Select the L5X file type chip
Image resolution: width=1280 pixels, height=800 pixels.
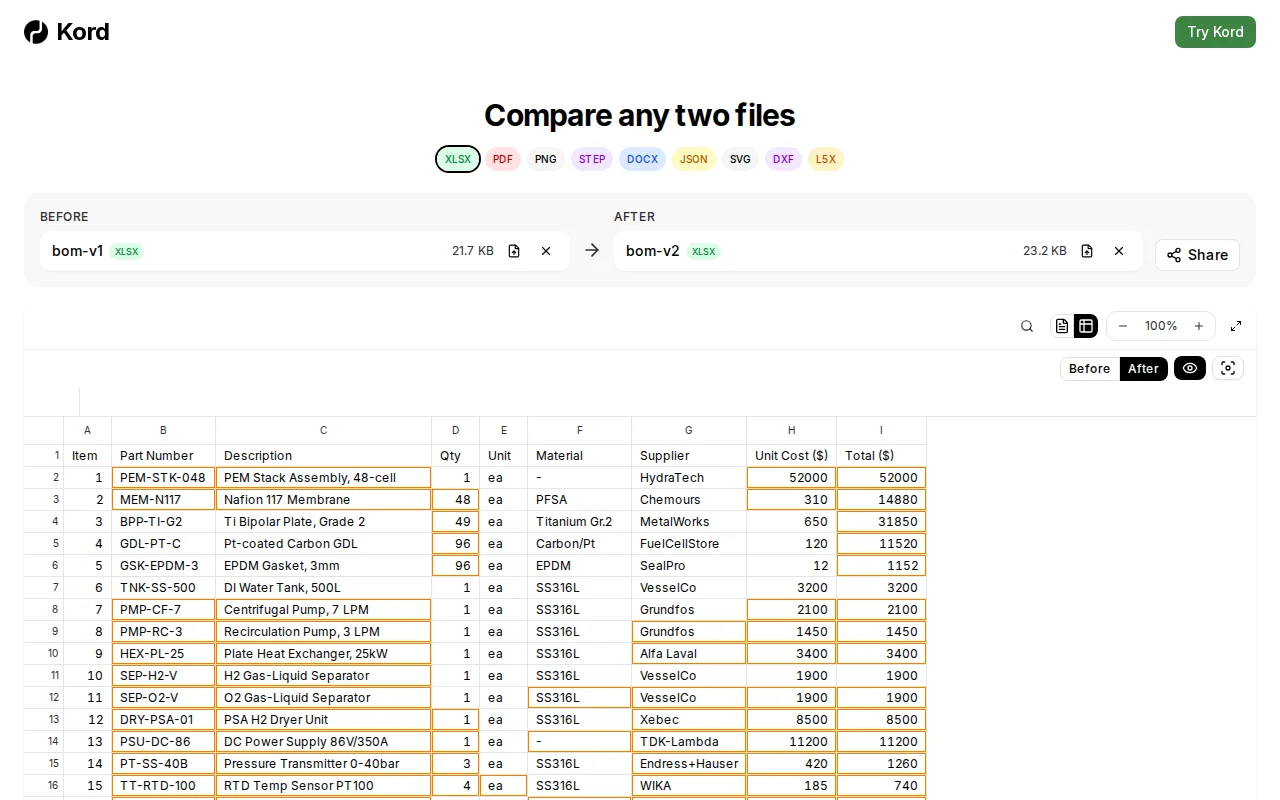tap(826, 159)
